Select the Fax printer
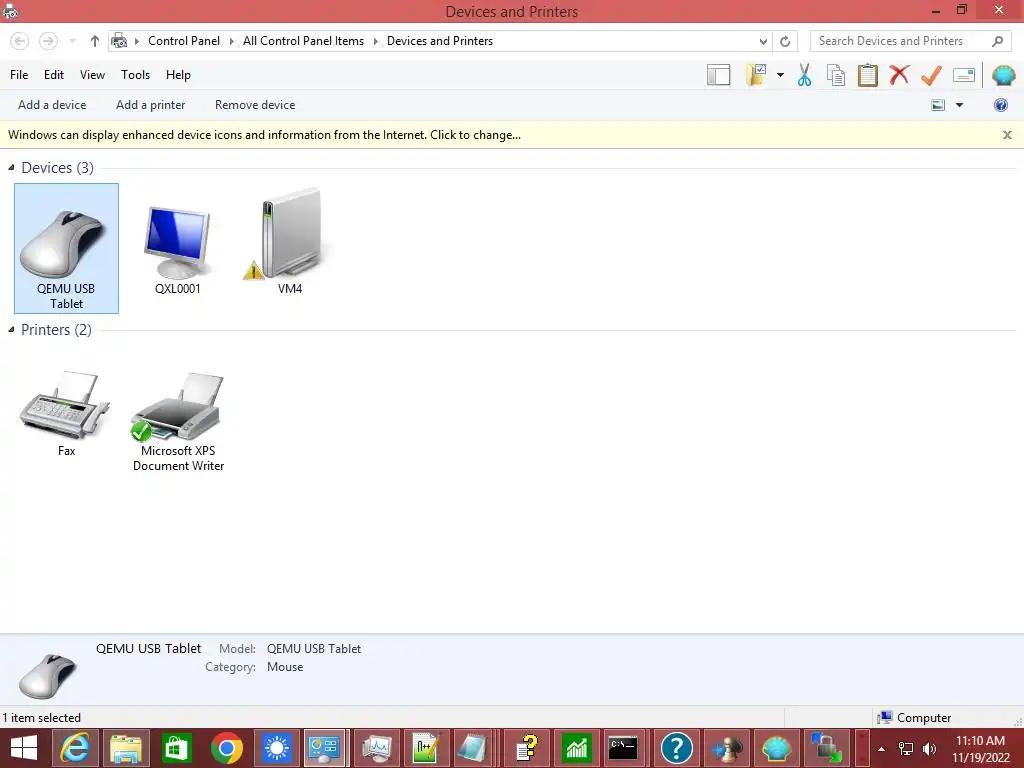Image resolution: width=1024 pixels, height=768 pixels. 66,413
